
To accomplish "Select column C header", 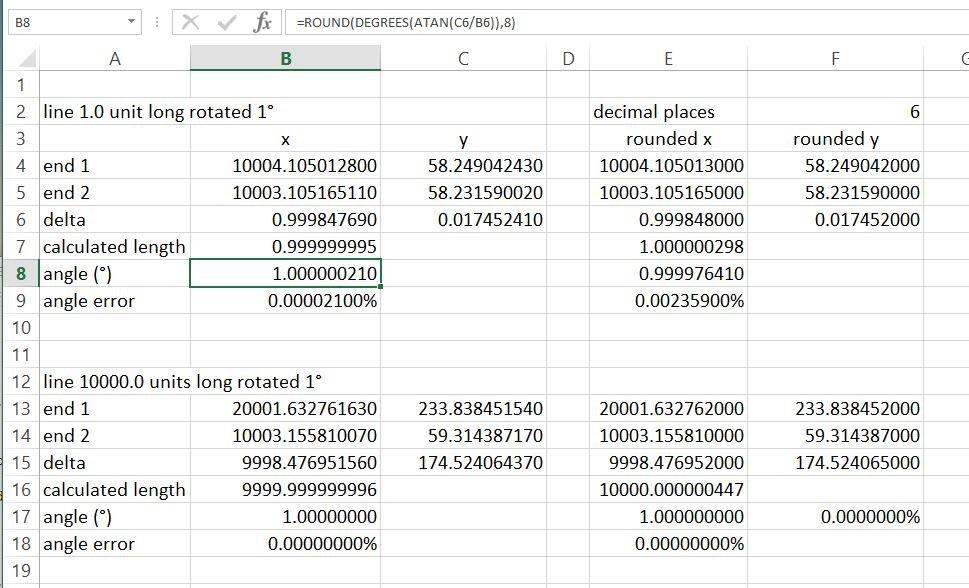I will (463, 59).
